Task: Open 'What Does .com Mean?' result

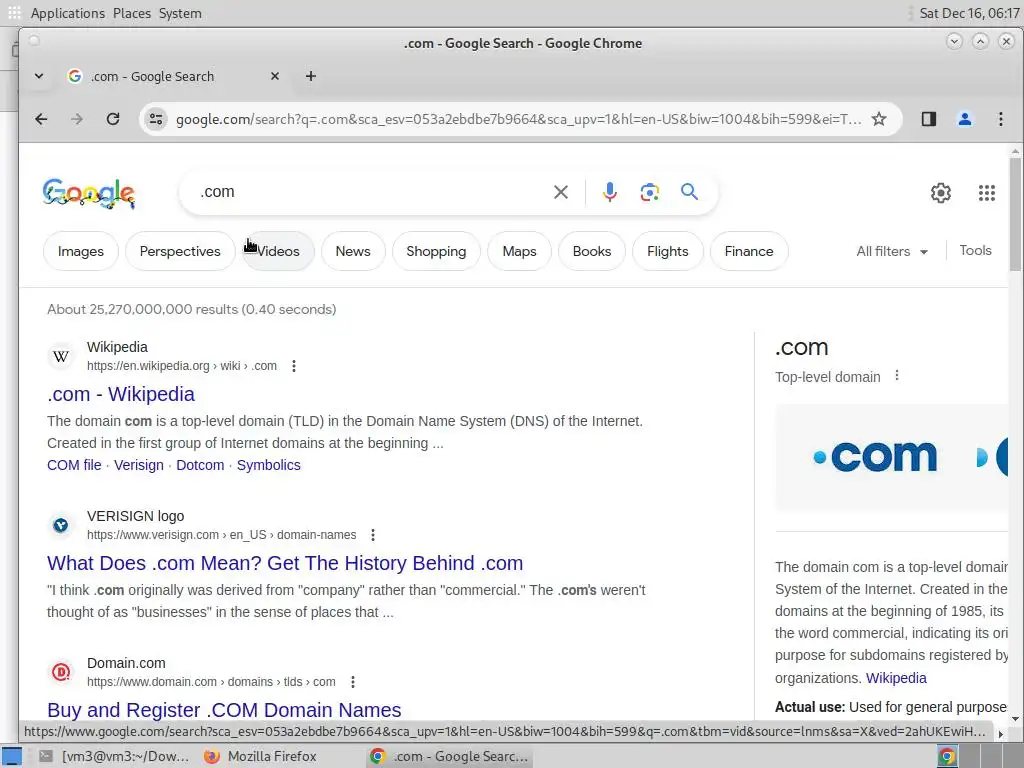Action: click(x=285, y=564)
